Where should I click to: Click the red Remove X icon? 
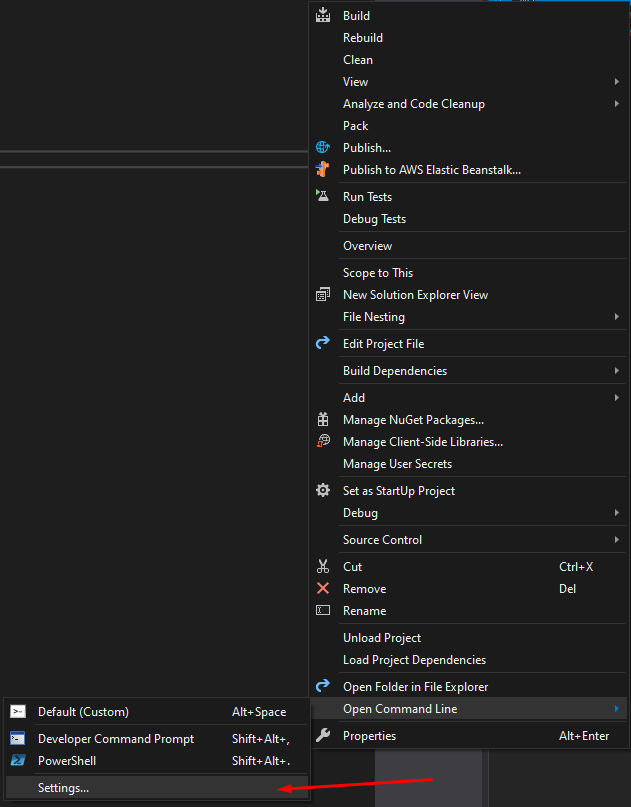coord(322,588)
